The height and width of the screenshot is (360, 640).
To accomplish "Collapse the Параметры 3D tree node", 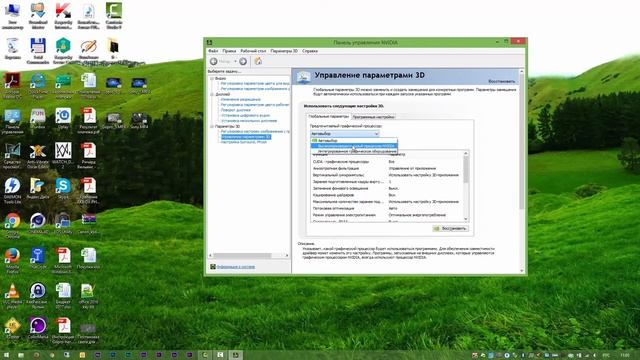I will (212, 127).
